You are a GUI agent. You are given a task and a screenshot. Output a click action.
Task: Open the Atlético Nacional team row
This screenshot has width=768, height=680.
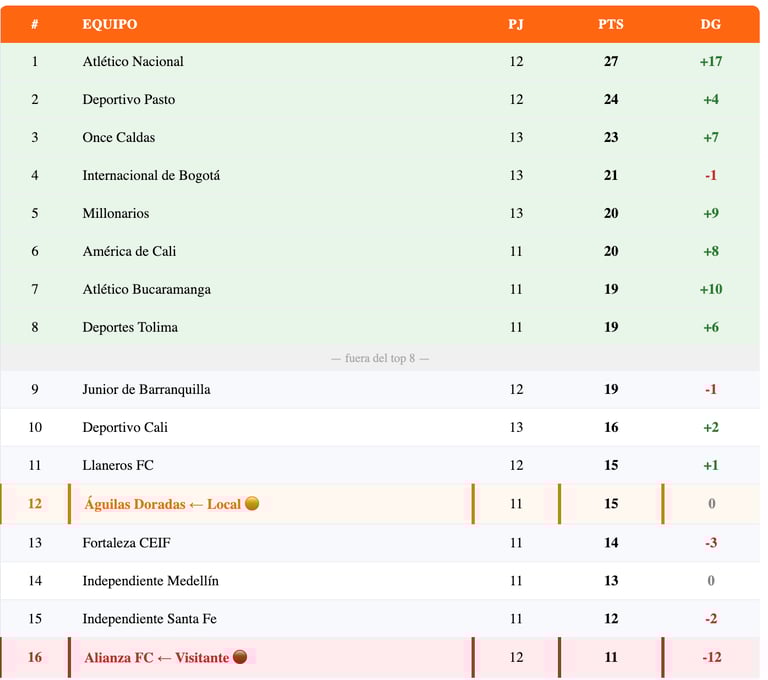(x=133, y=61)
